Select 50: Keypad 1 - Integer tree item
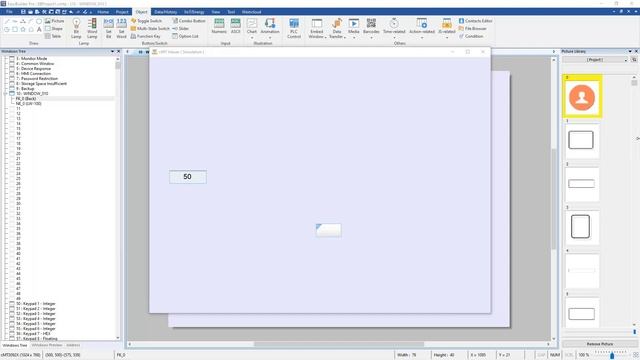Viewport: 640px width, 360px height. coord(36,304)
